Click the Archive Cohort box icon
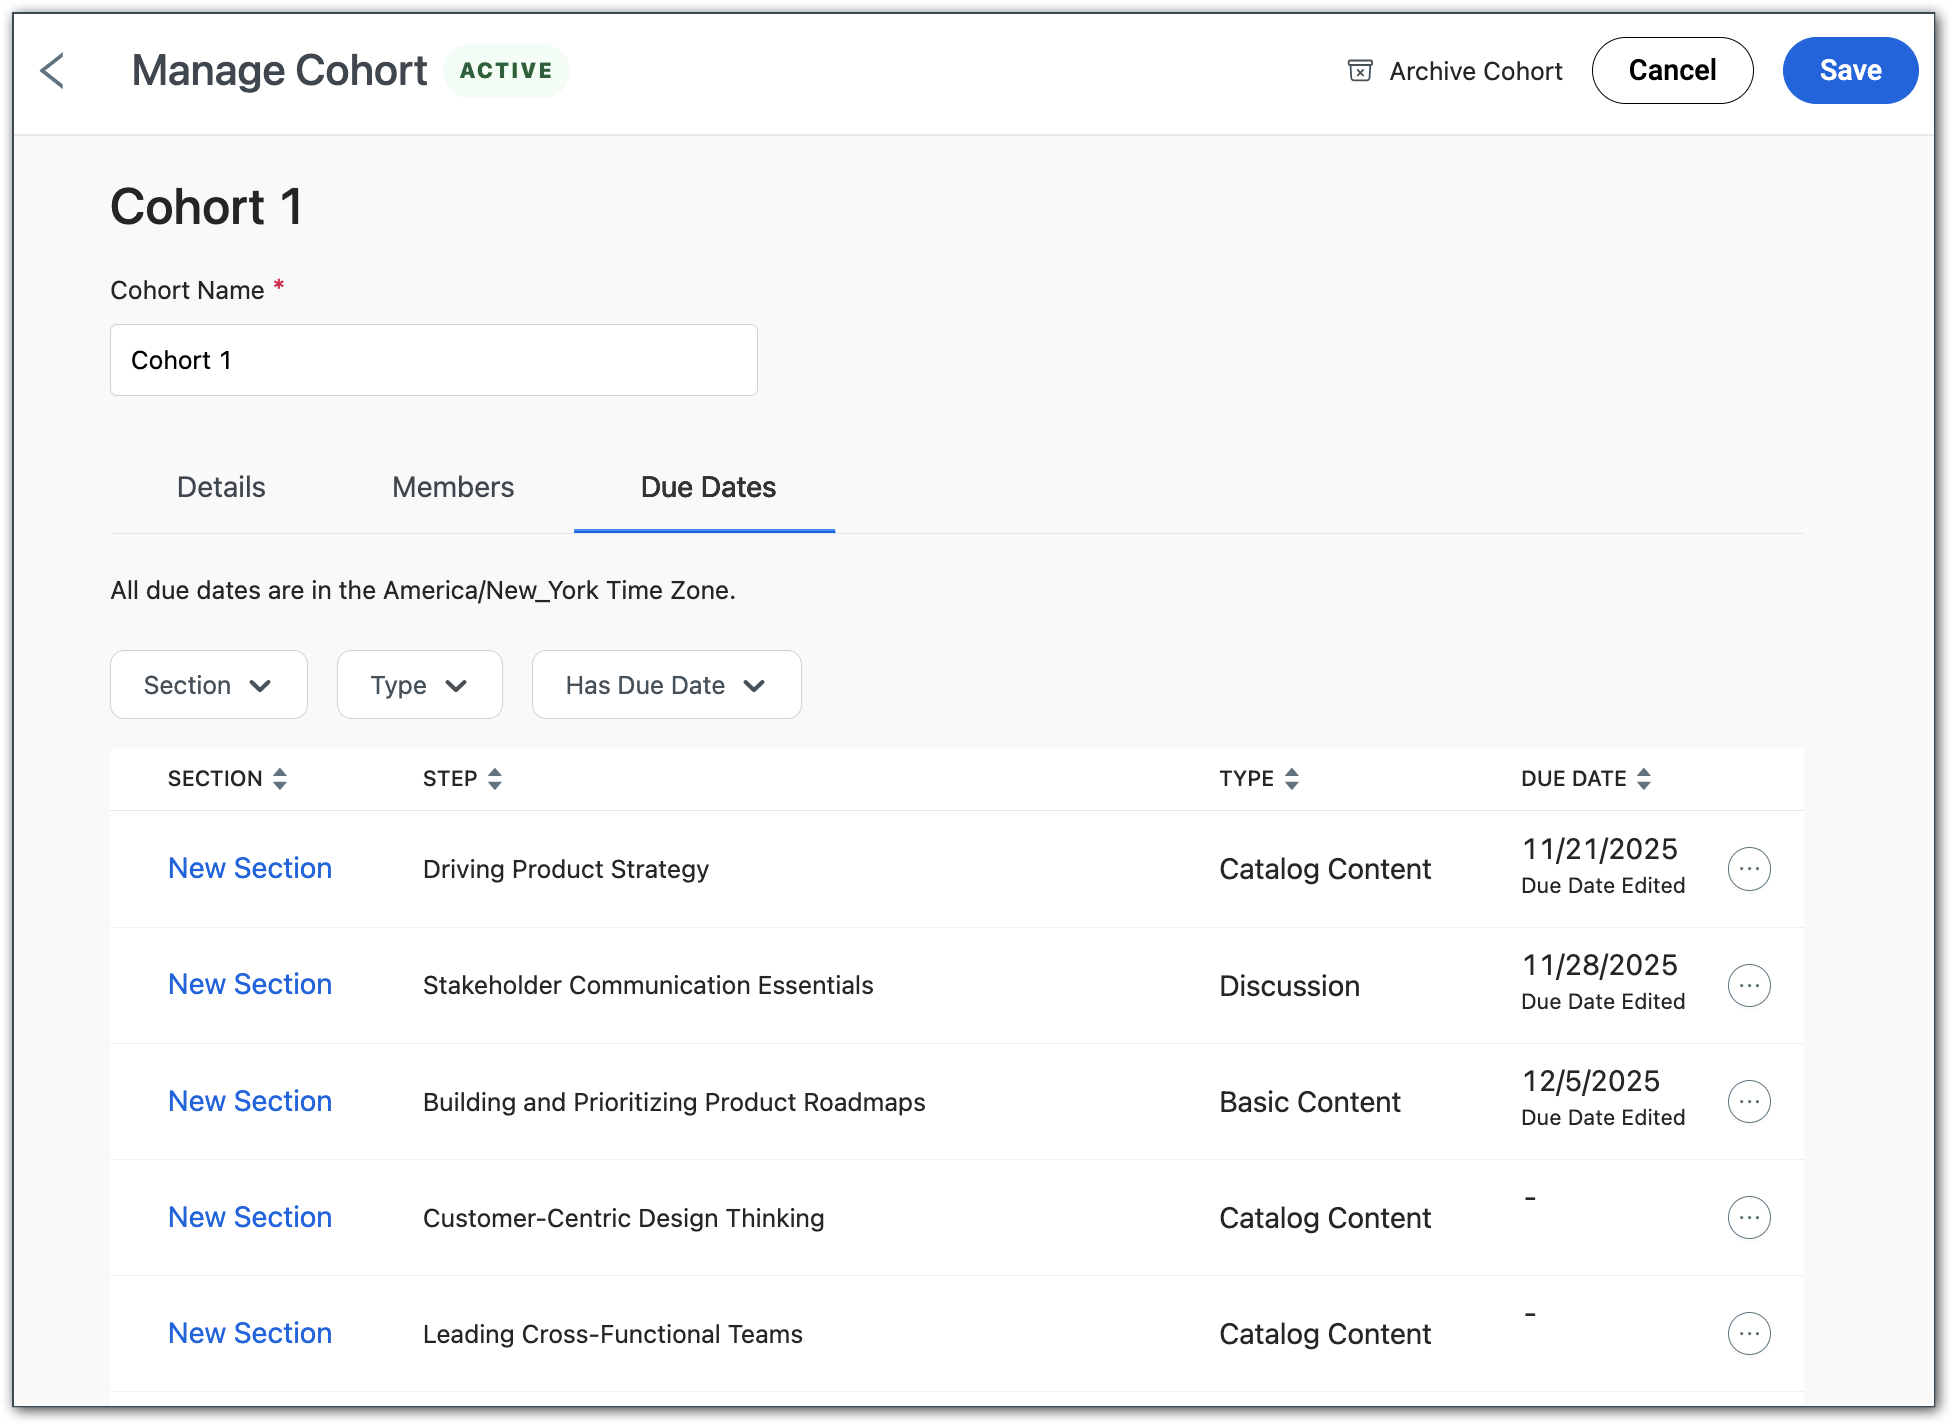The height and width of the screenshot is (1424, 1952). coord(1359,71)
